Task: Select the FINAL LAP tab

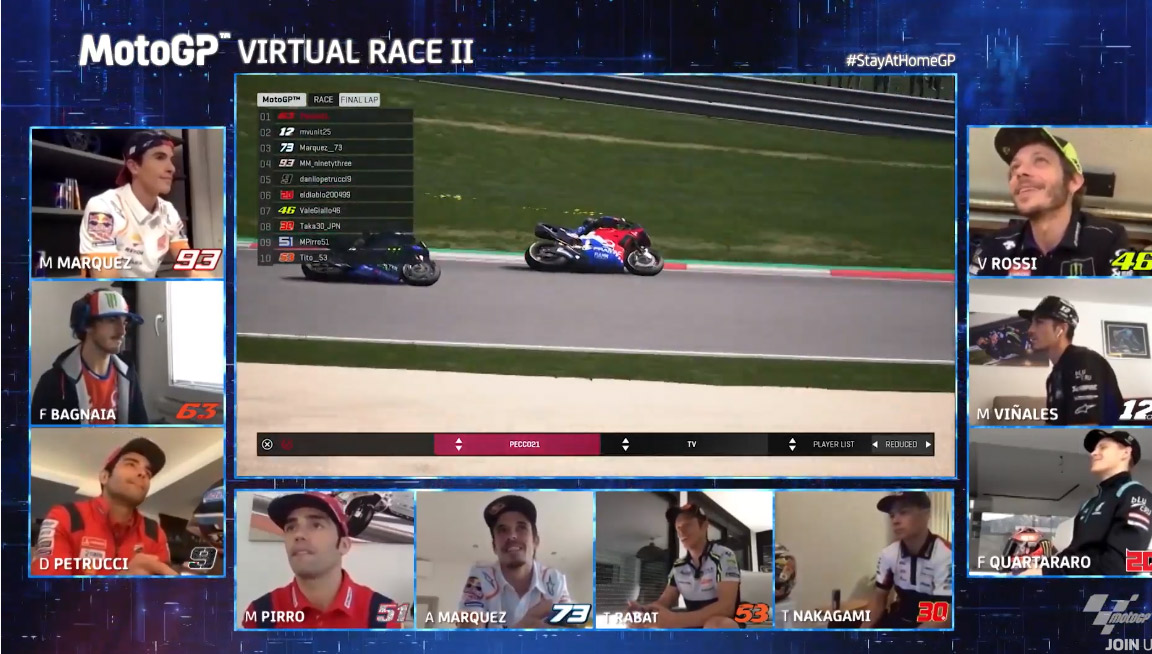Action: [x=359, y=99]
